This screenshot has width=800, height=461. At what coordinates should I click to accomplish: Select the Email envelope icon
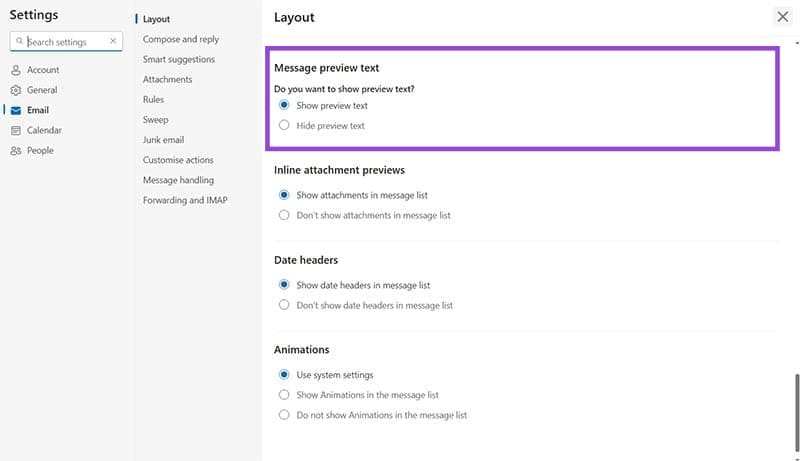pos(16,110)
